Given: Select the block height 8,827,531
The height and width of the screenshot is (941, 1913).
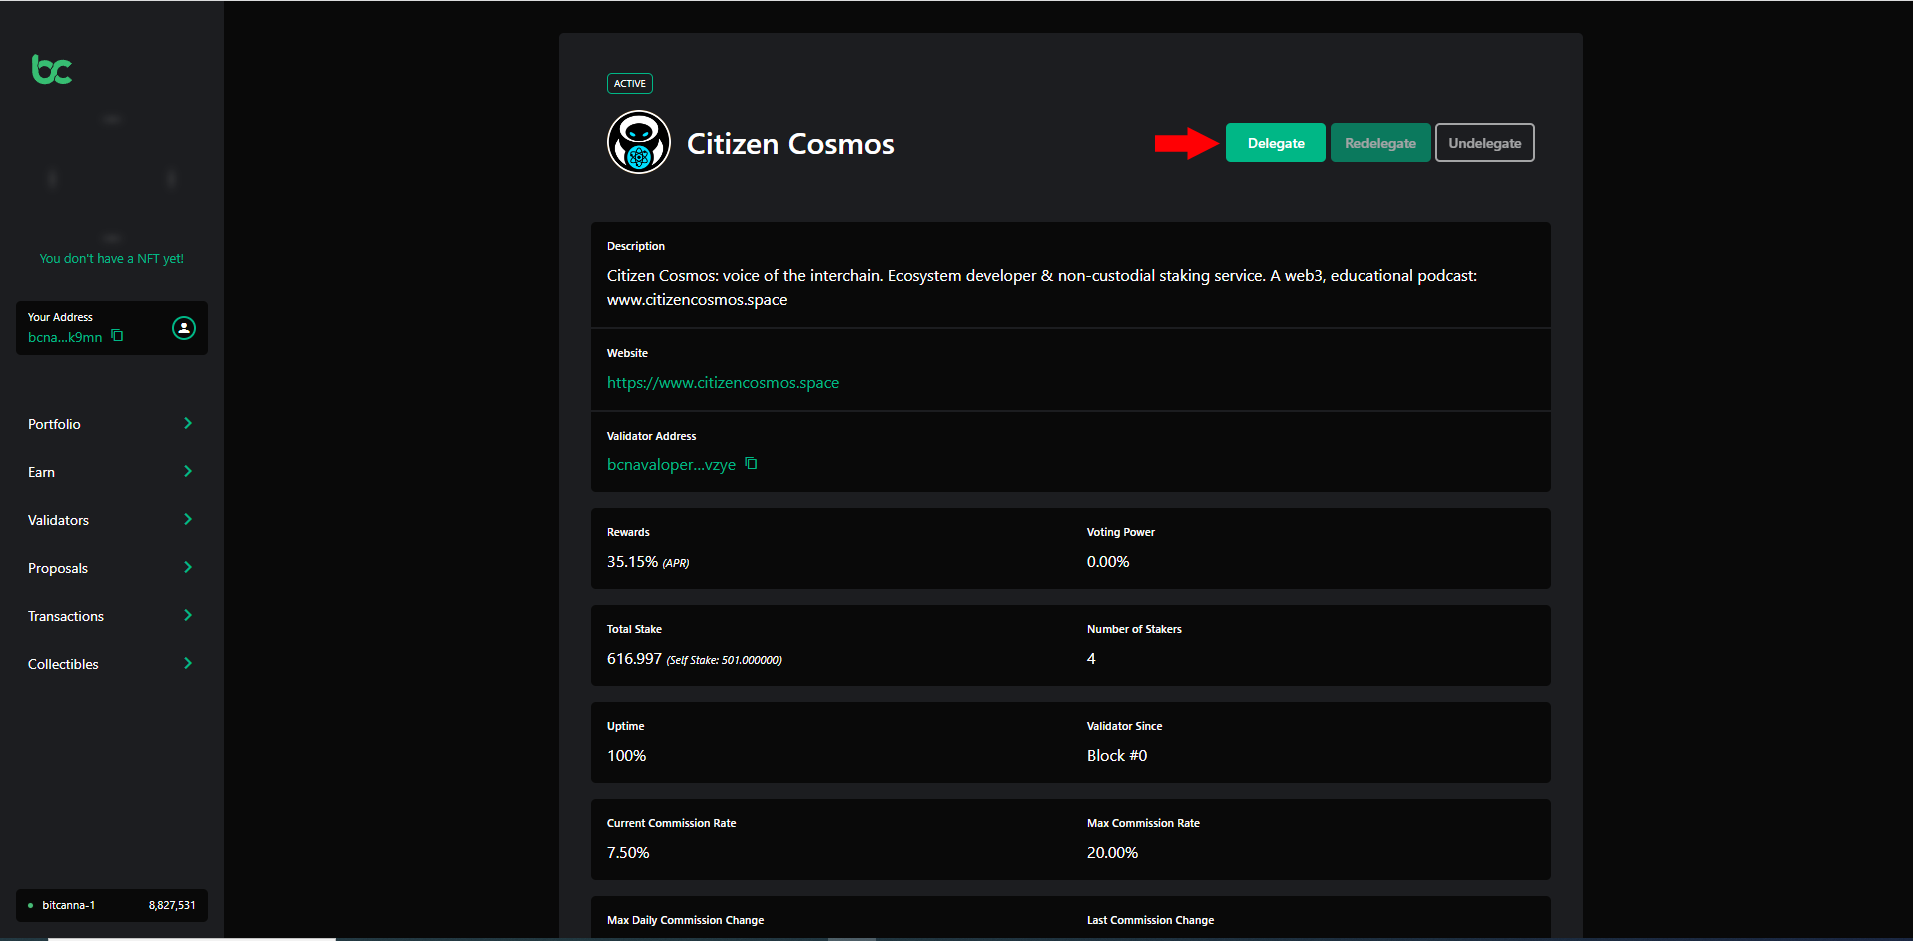Looking at the screenshot, I should 172,905.
